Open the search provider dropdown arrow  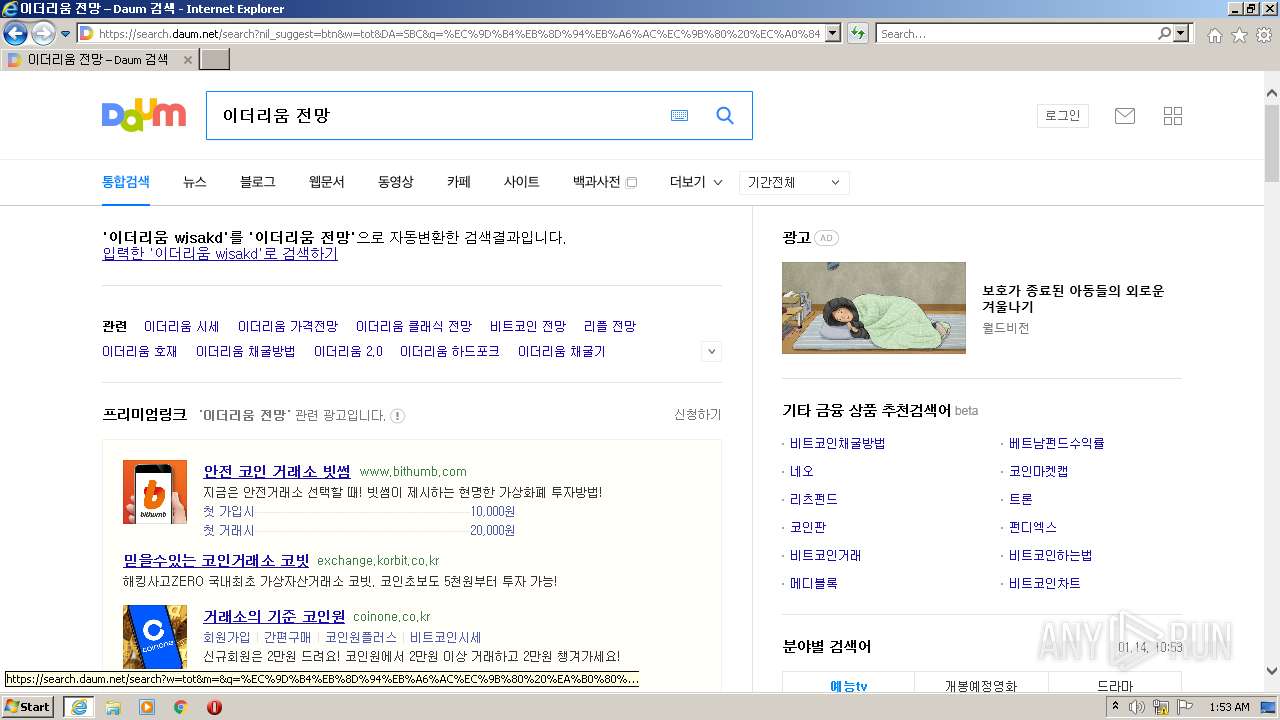pyautogui.click(x=1182, y=33)
